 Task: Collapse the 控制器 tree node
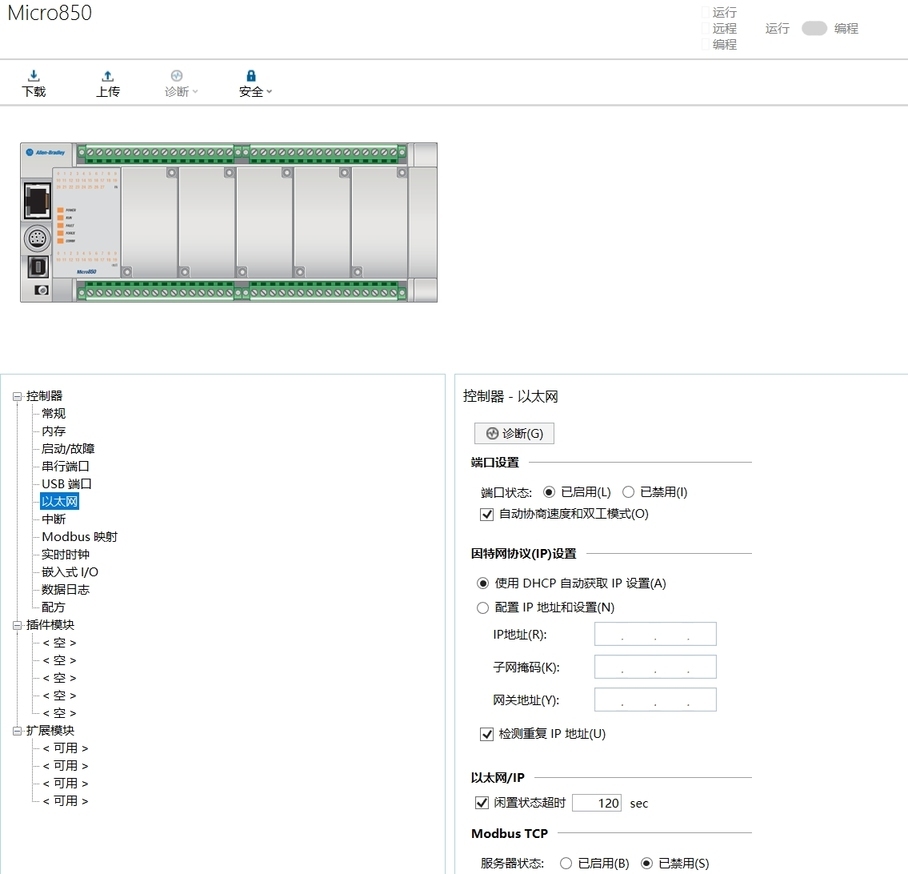pyautogui.click(x=17, y=397)
